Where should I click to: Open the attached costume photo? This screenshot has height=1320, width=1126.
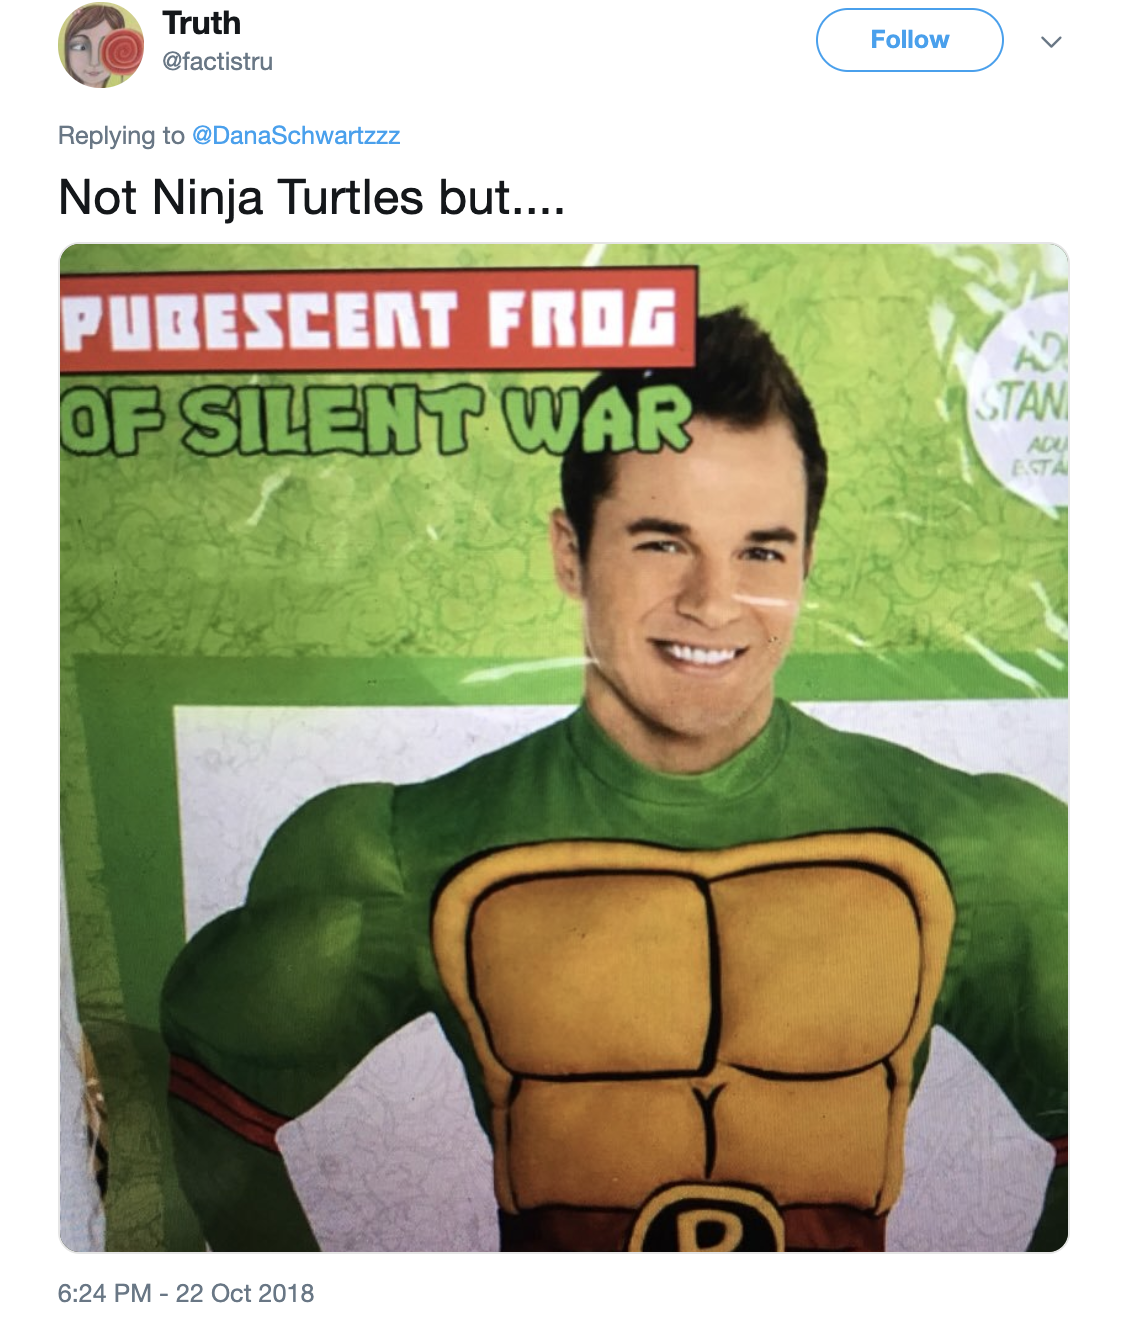(x=564, y=748)
